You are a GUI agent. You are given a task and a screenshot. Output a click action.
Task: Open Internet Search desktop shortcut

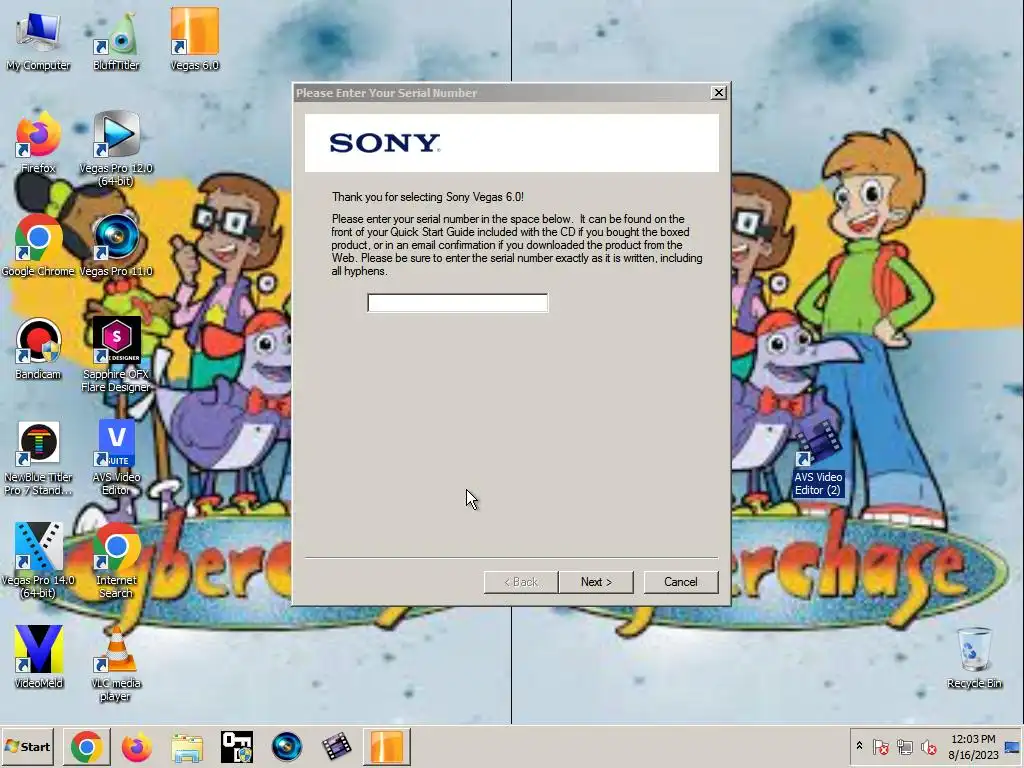click(x=116, y=560)
